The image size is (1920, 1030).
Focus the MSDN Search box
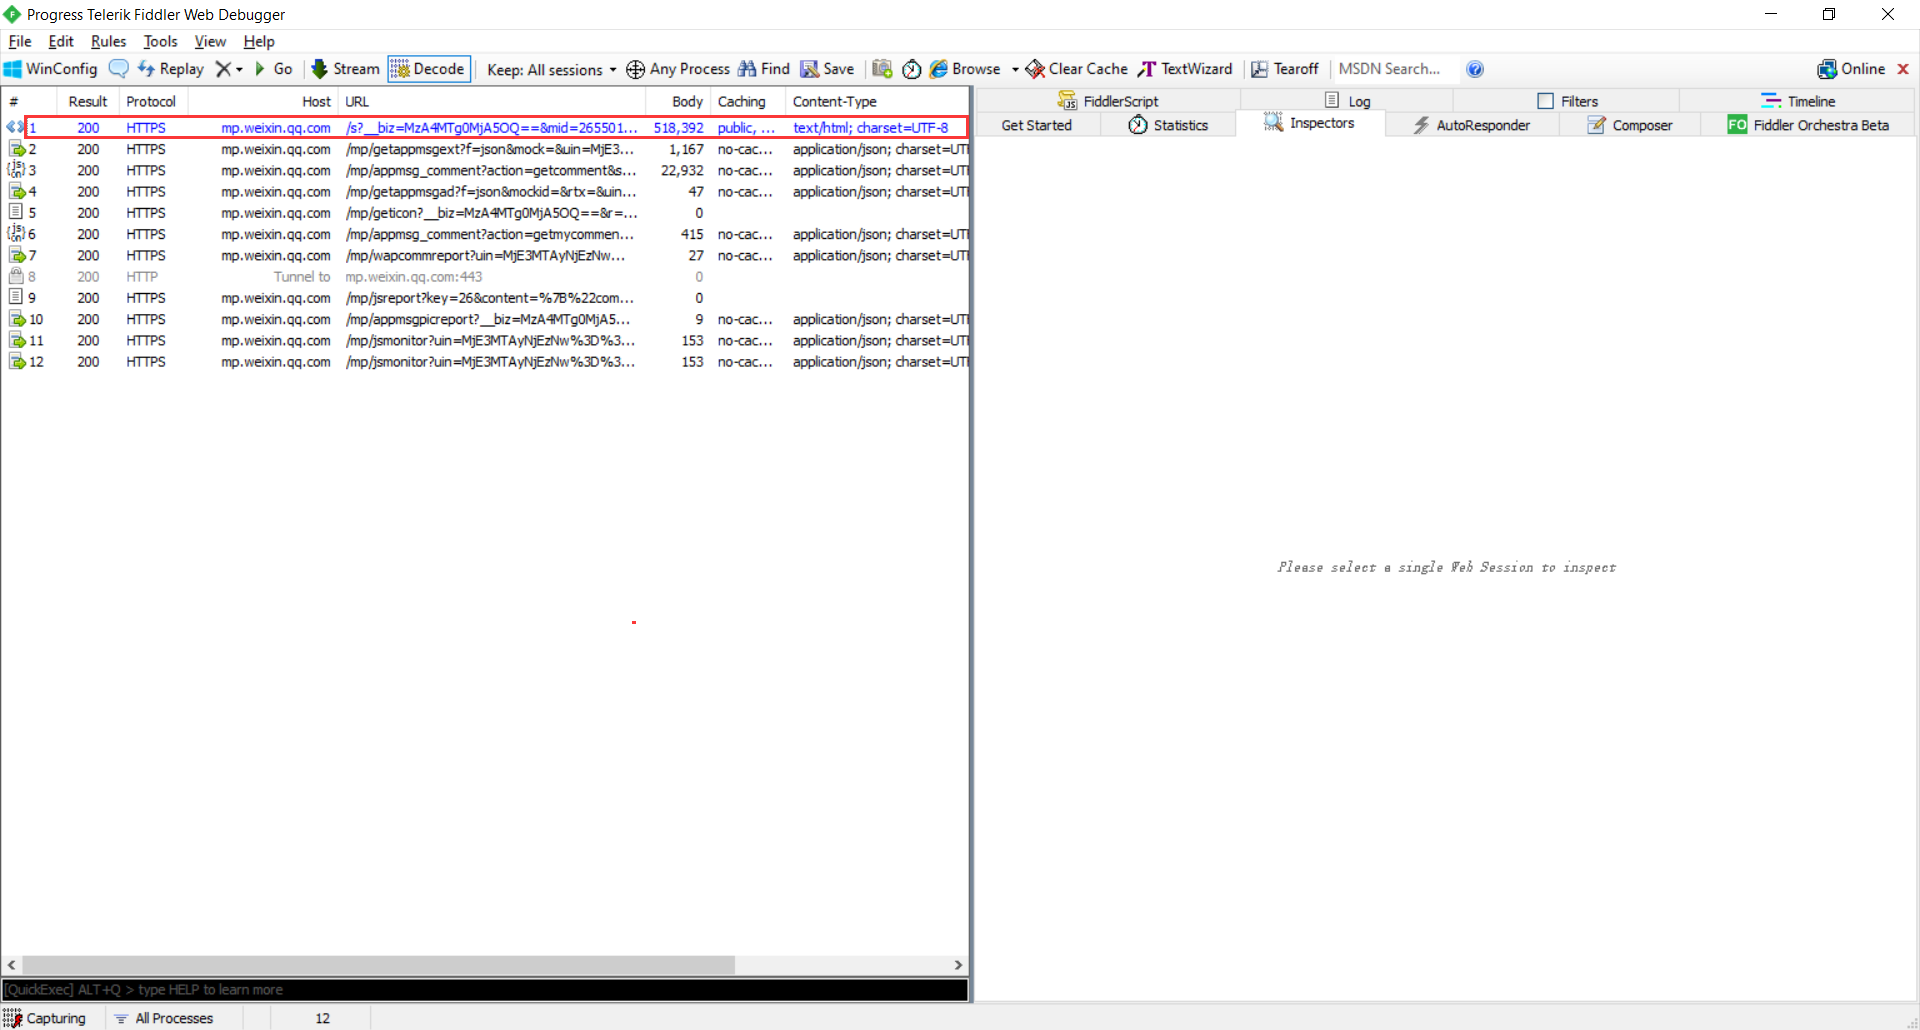coord(1396,69)
